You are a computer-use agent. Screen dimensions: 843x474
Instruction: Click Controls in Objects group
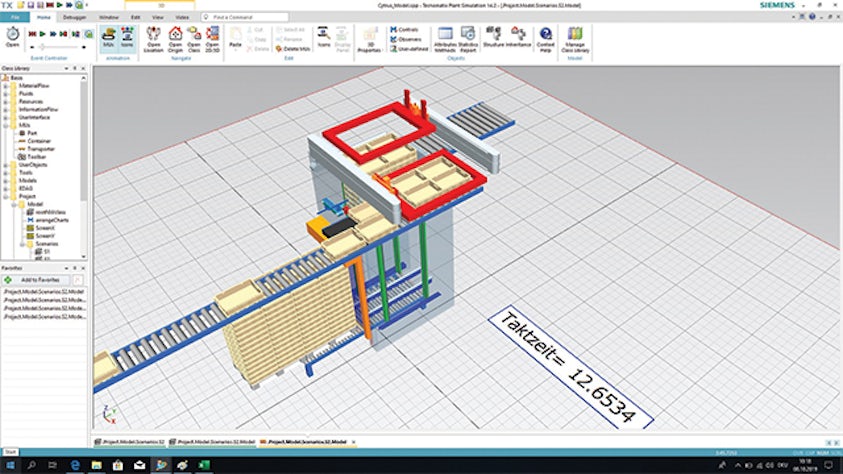coord(404,30)
